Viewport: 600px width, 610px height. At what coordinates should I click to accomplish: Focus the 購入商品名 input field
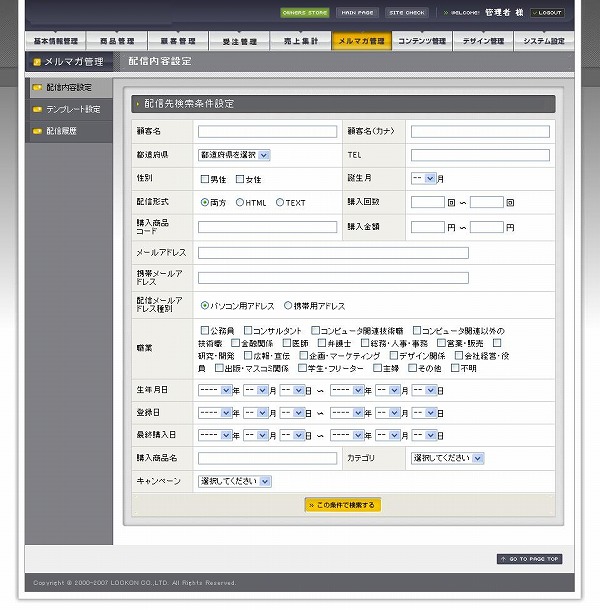point(267,458)
